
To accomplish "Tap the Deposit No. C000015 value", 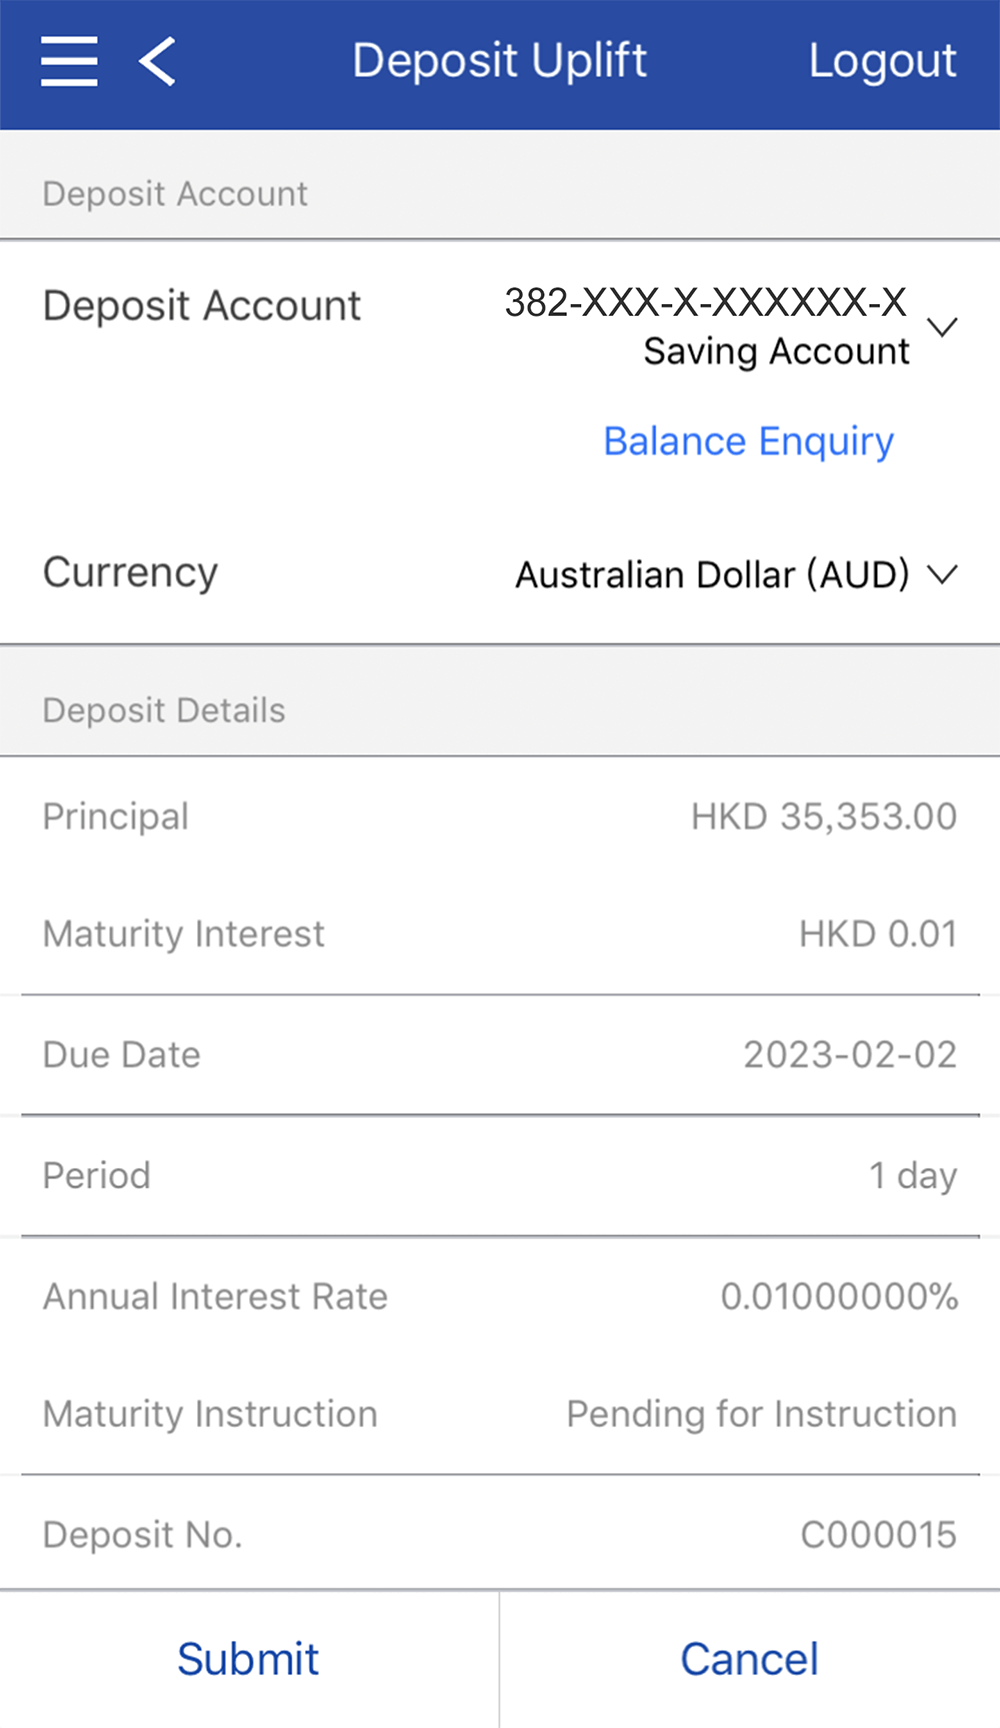I will (878, 1534).
